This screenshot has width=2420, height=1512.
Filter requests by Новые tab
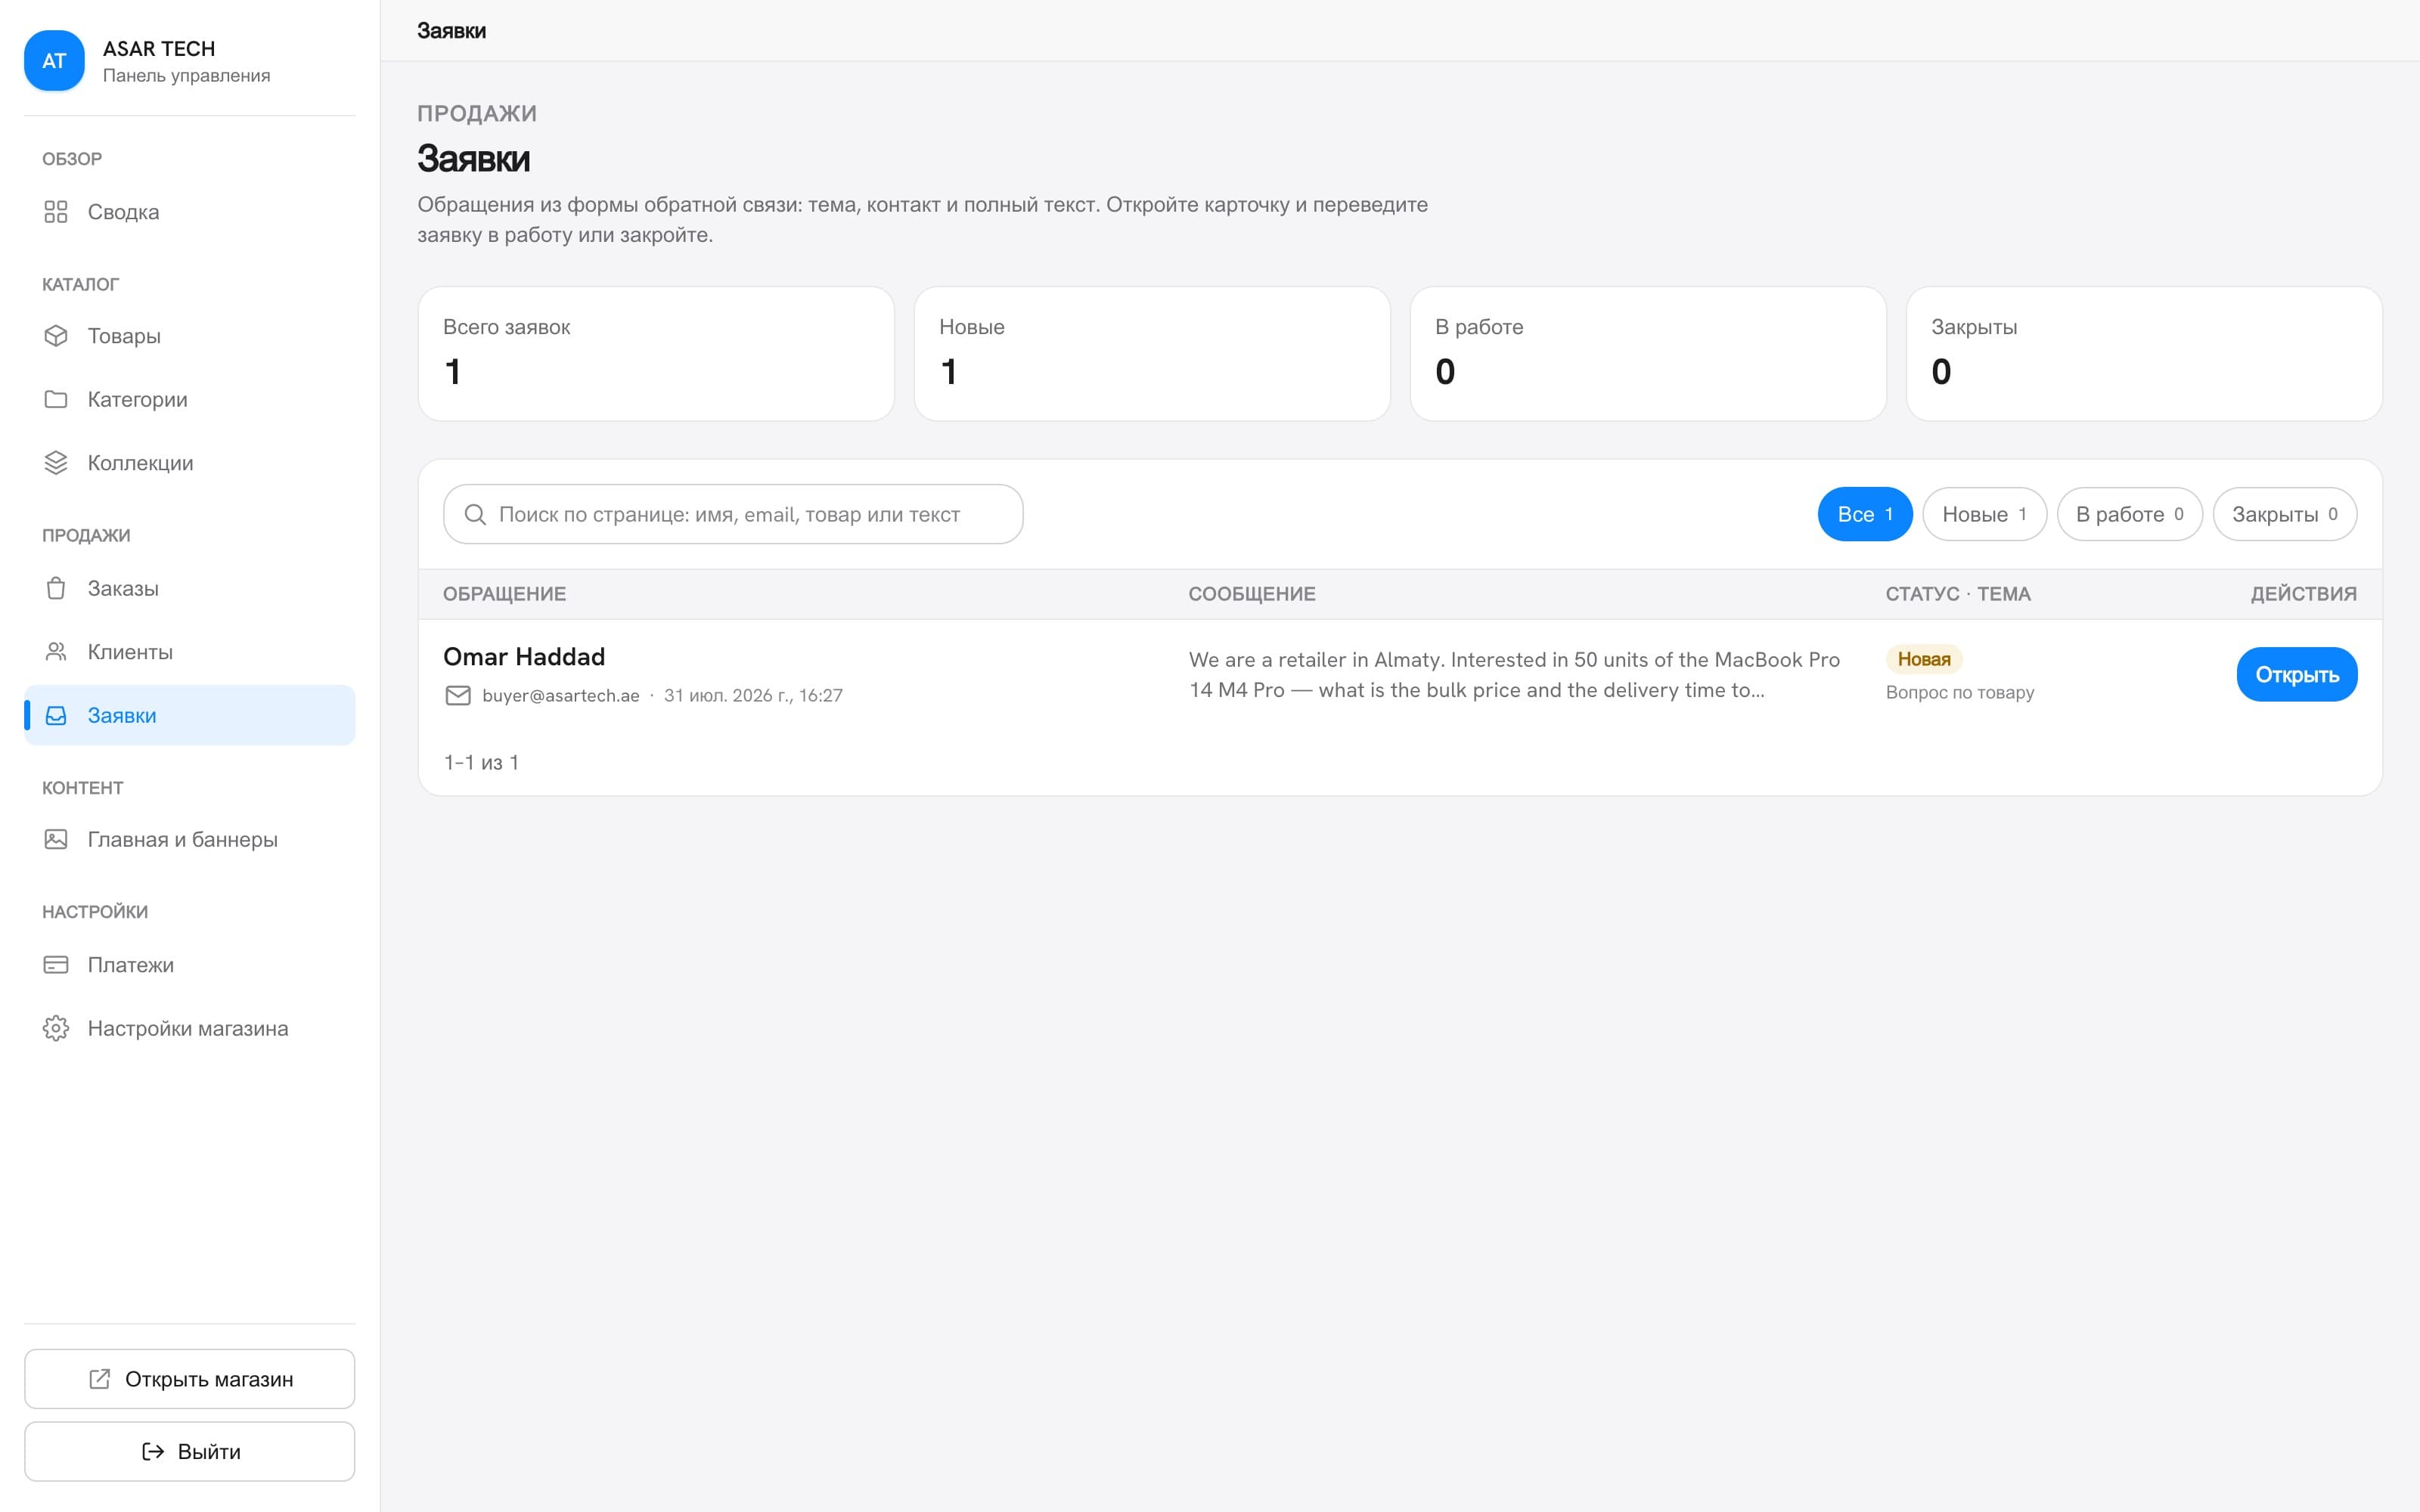1984,514
